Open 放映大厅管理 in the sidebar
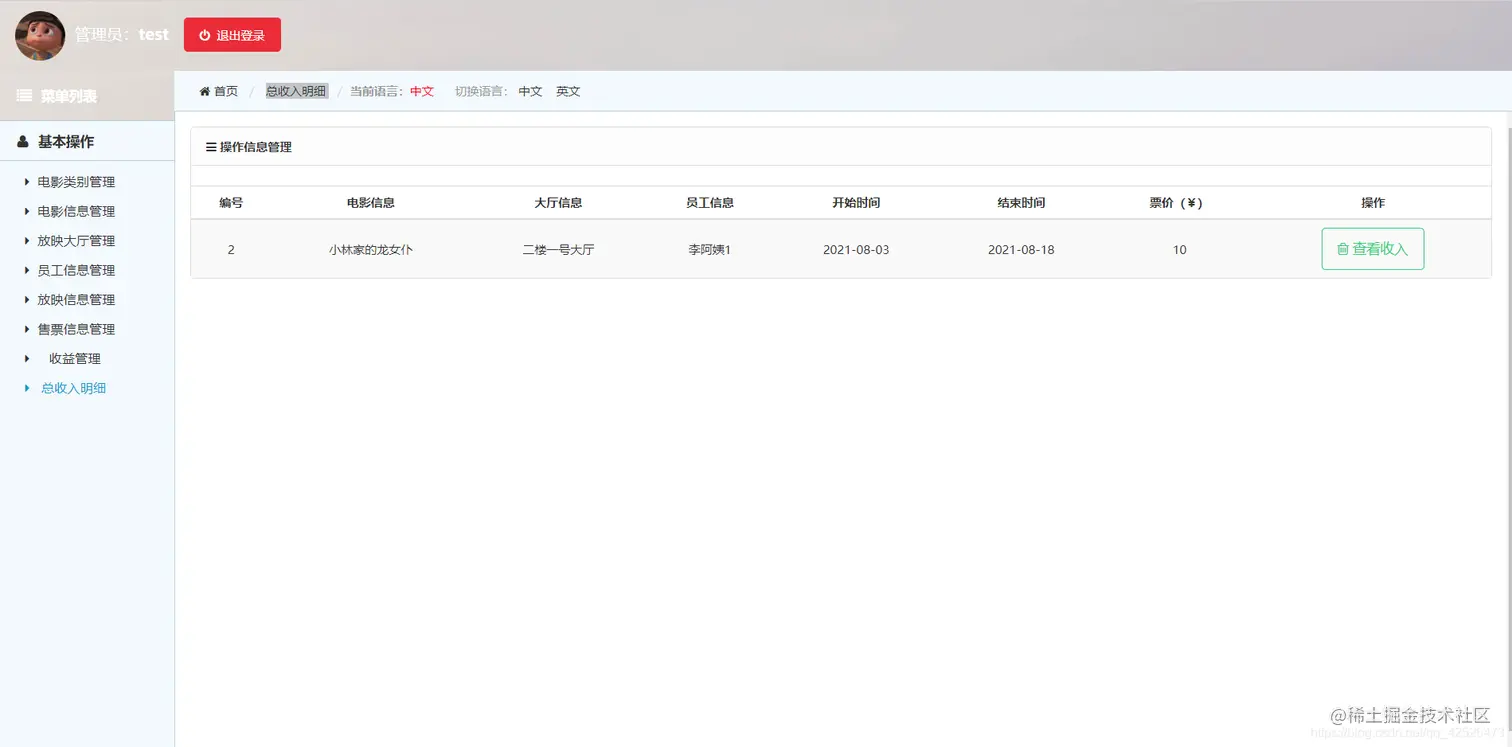This screenshot has height=747, width=1512. point(76,241)
